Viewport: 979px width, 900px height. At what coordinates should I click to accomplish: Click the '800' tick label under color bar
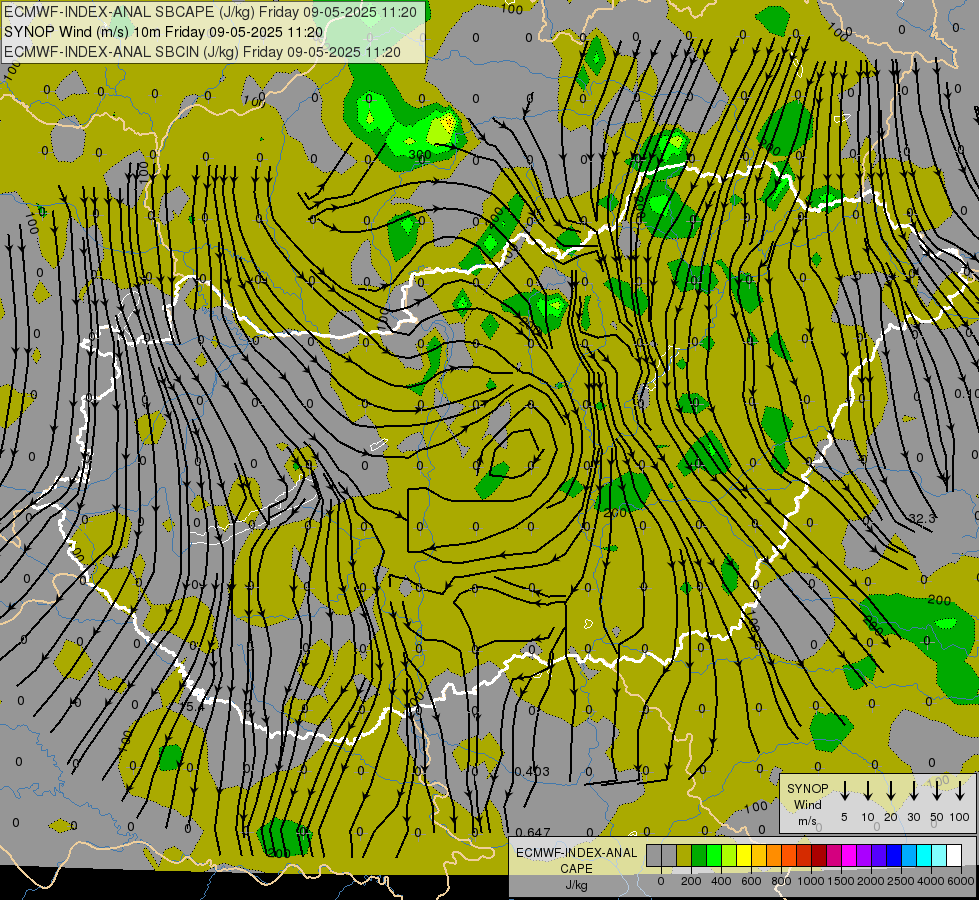pos(781,881)
